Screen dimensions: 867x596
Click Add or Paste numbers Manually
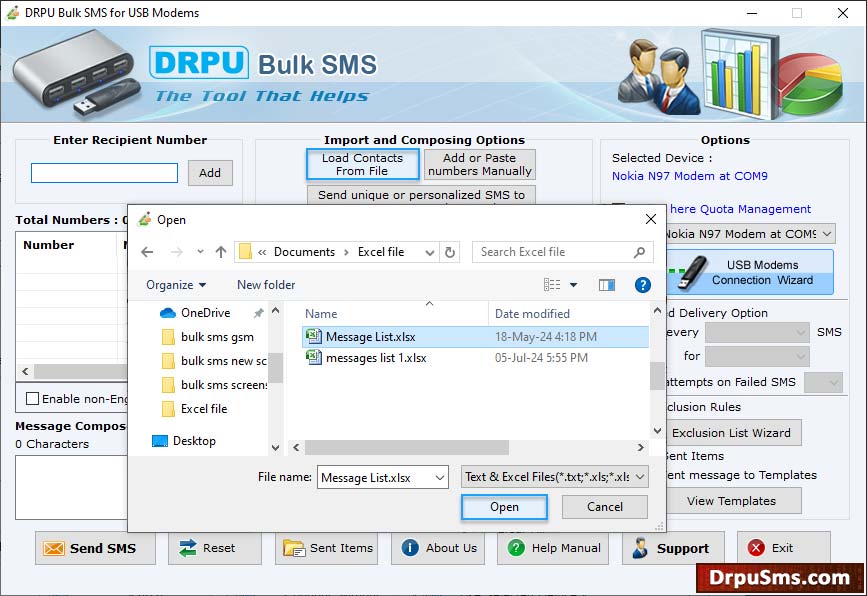pos(479,164)
